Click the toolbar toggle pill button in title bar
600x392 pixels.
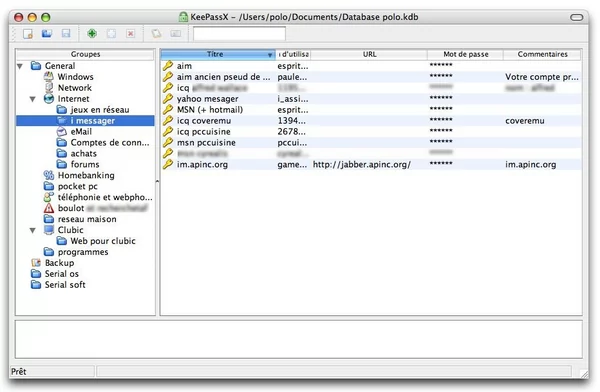click(577, 17)
